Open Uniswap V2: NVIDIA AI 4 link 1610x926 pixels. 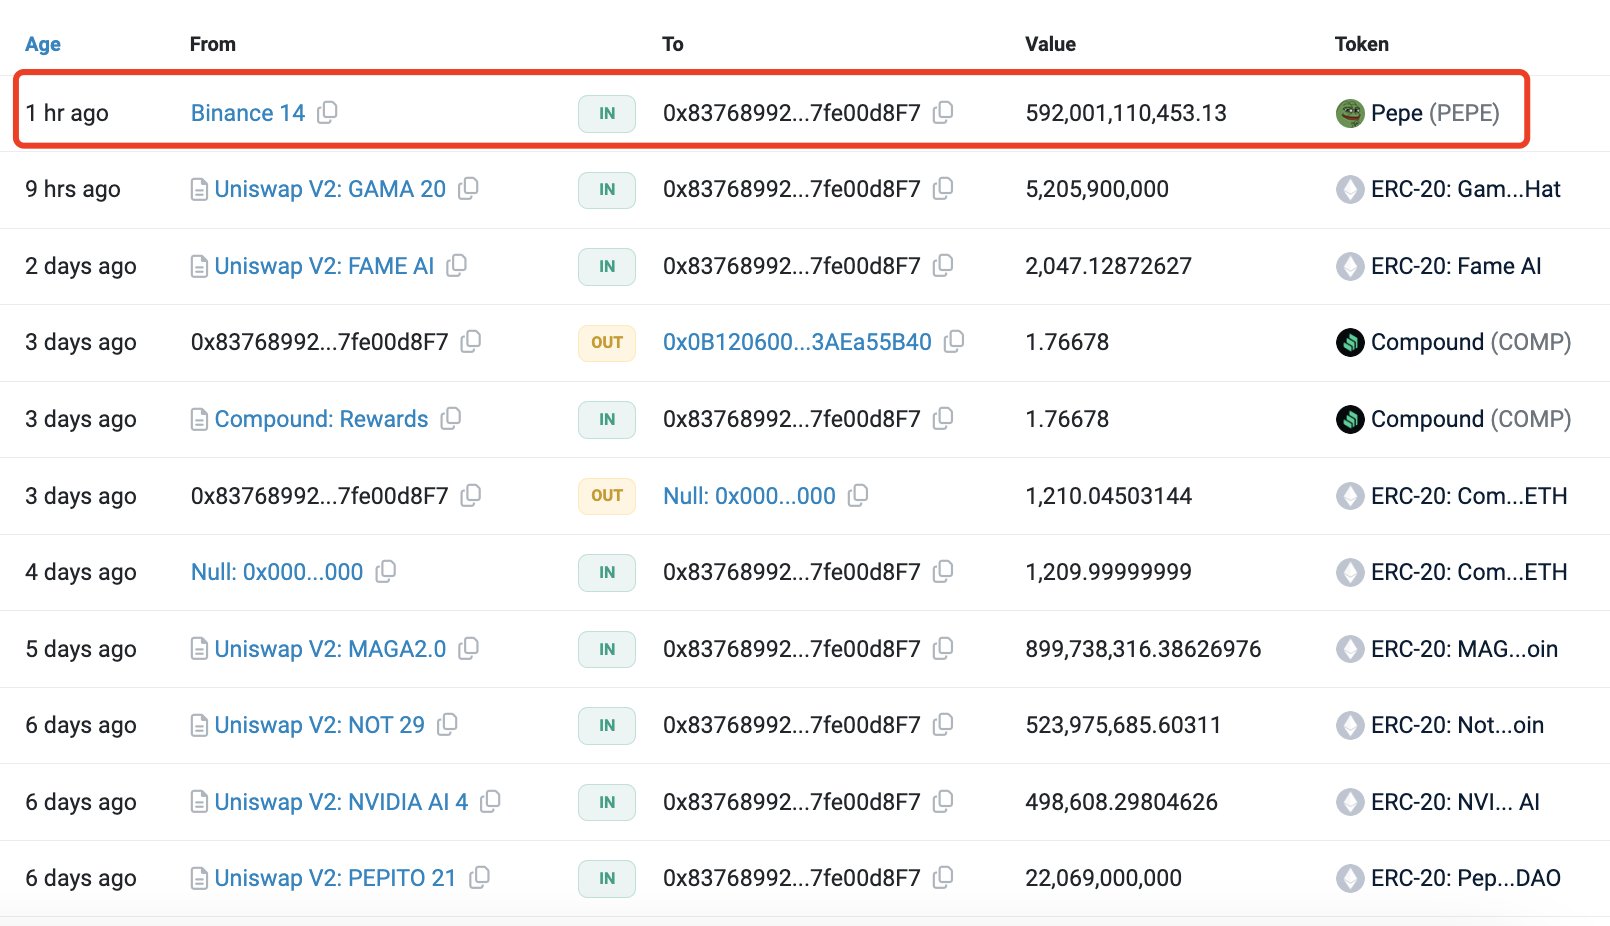[341, 802]
